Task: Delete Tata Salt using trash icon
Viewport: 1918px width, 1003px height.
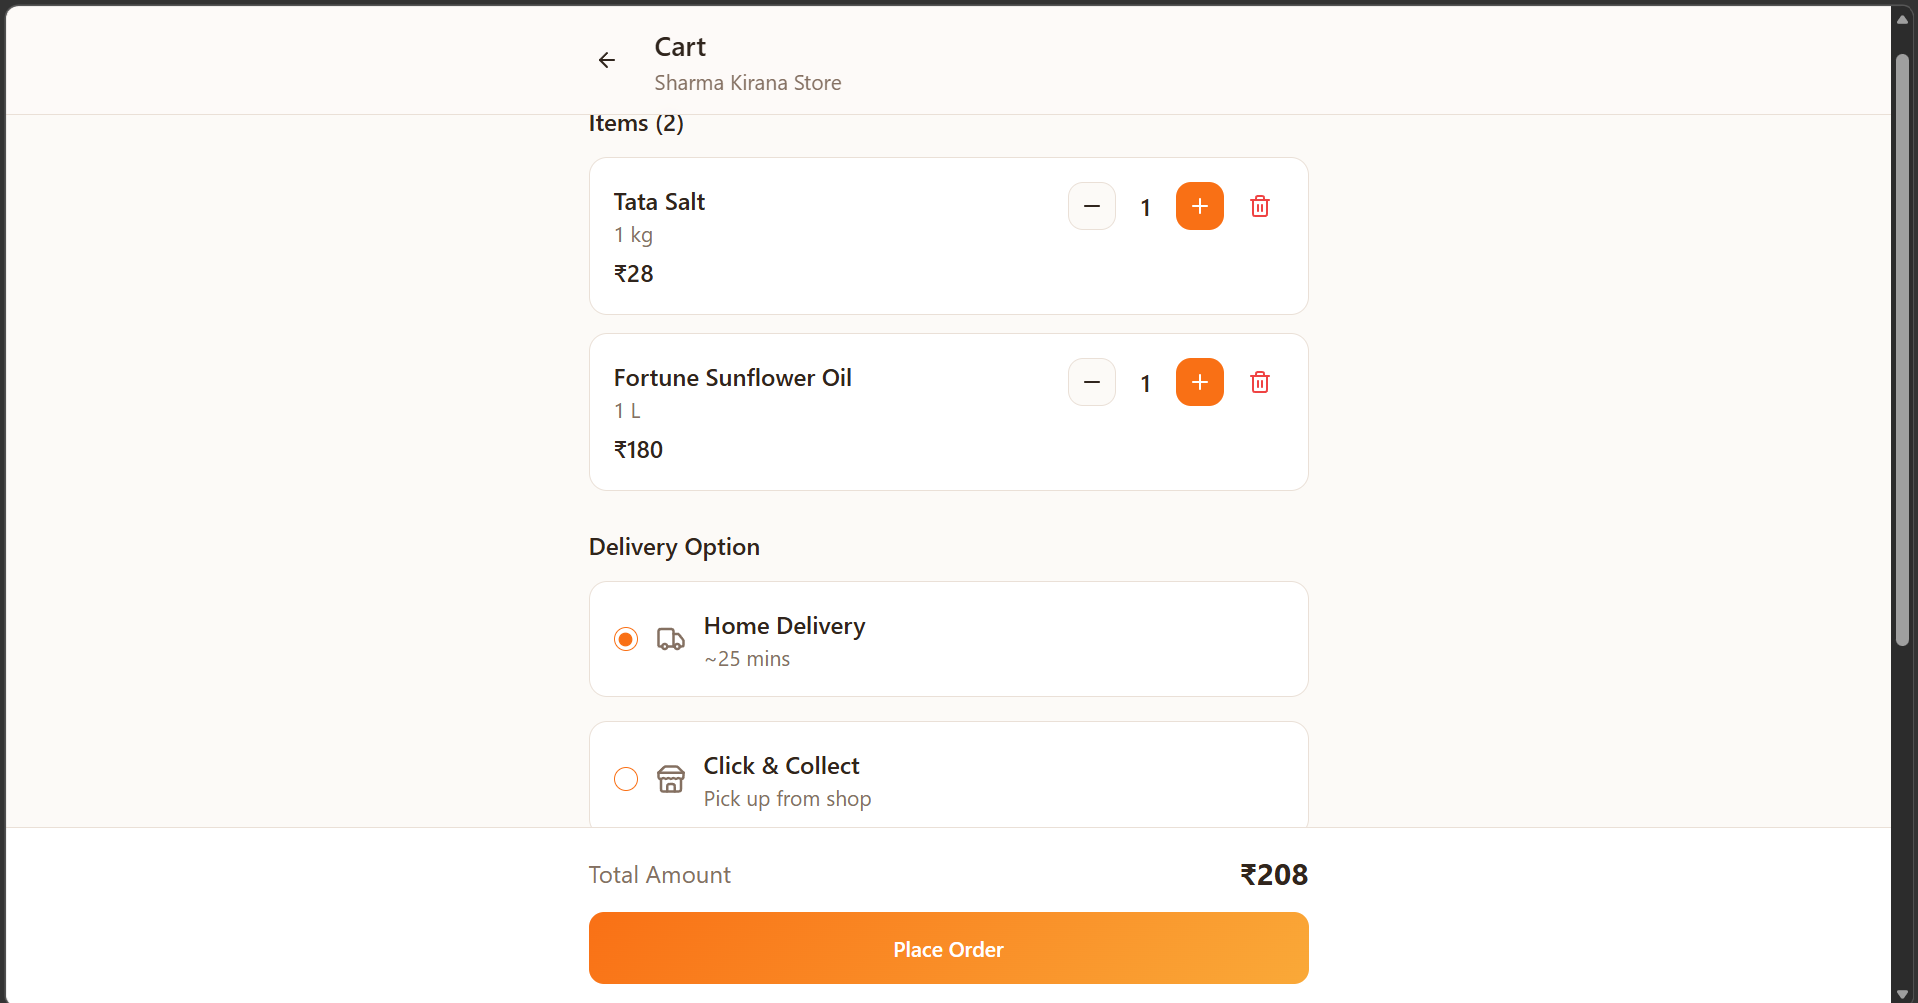Action: pyautogui.click(x=1259, y=206)
